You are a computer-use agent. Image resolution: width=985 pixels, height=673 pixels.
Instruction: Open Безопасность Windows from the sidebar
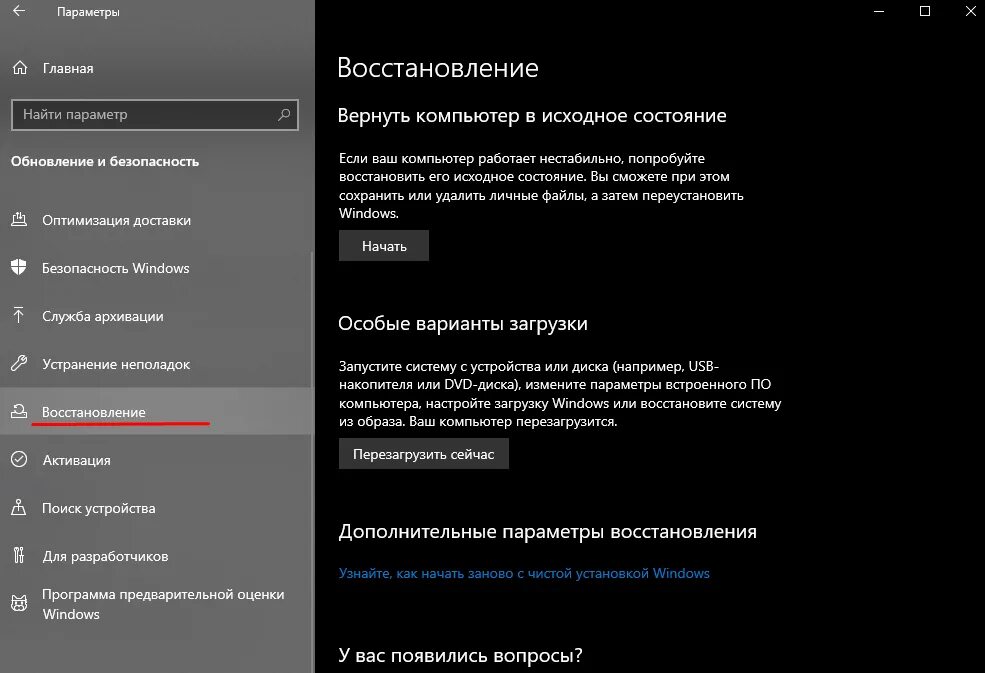point(115,268)
